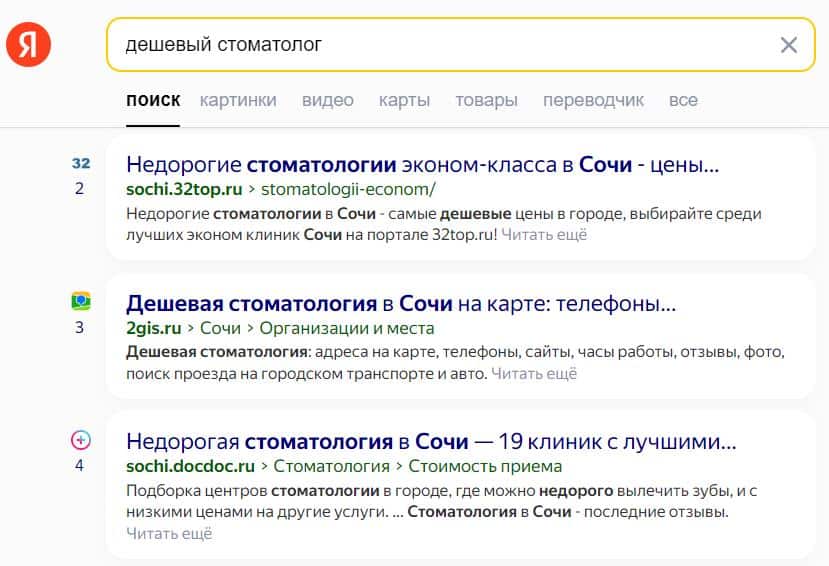Click the Yandex logo icon
829x566 pixels.
tap(28, 45)
